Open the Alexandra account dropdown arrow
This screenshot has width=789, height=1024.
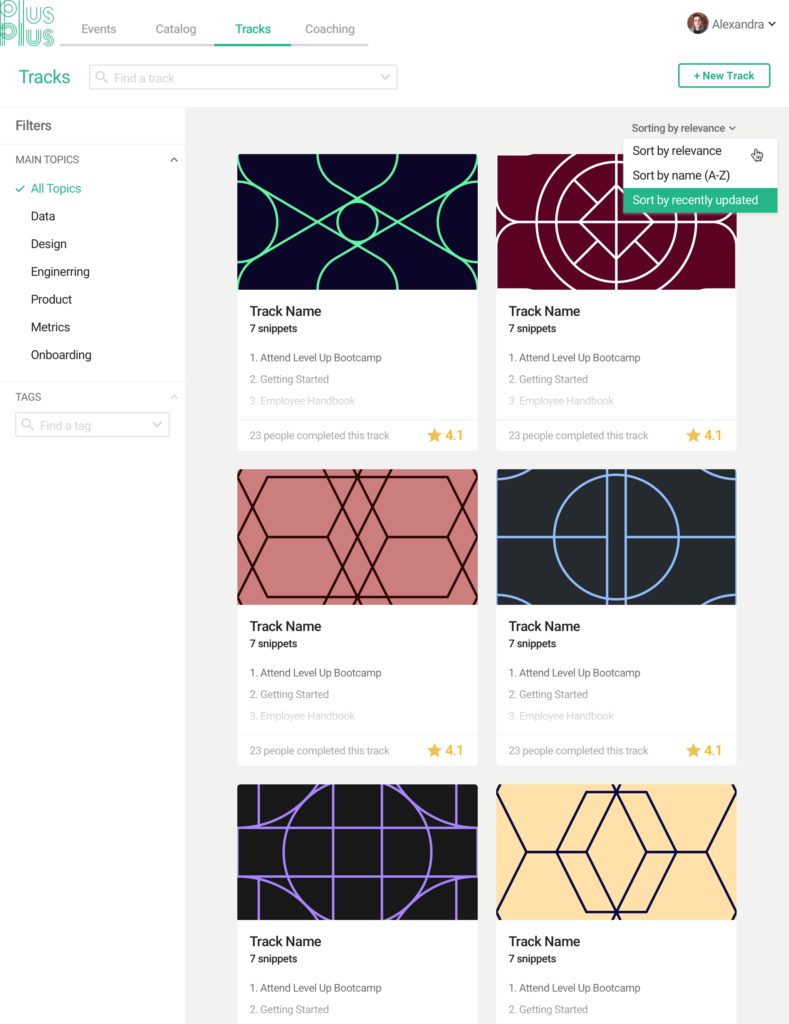coord(772,24)
